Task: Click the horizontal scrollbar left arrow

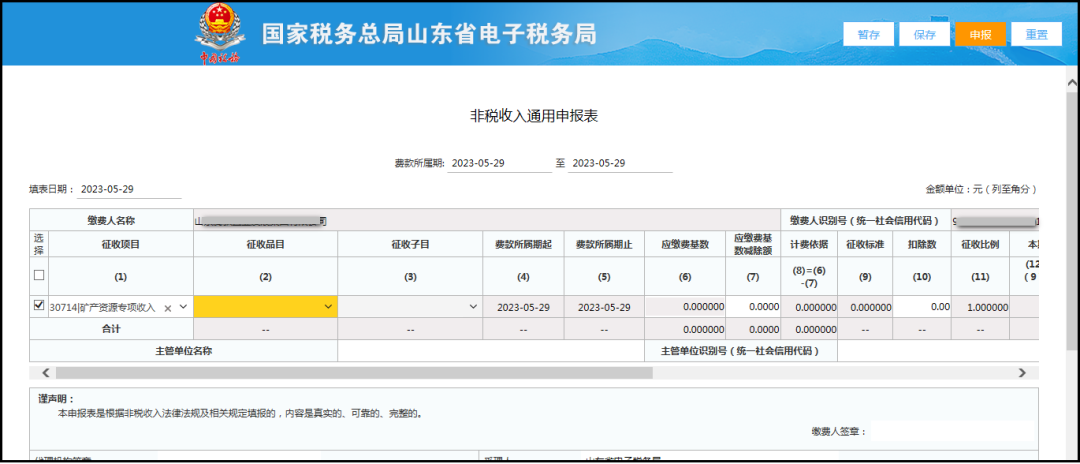Action: click(45, 372)
